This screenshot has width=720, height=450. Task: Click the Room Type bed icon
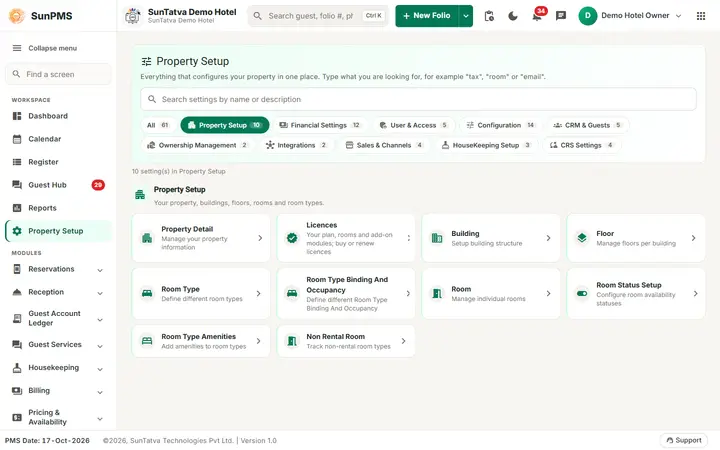click(147, 293)
